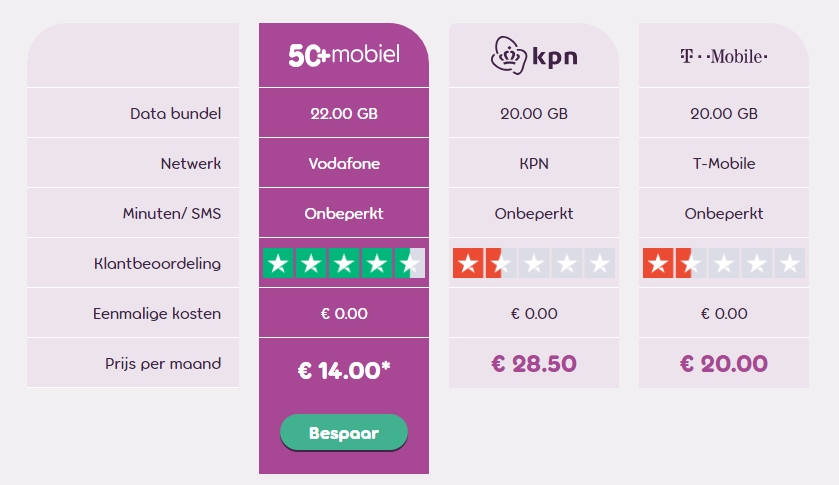The height and width of the screenshot is (485, 839).
Task: Click the red star rating under KPN
Action: (533, 263)
